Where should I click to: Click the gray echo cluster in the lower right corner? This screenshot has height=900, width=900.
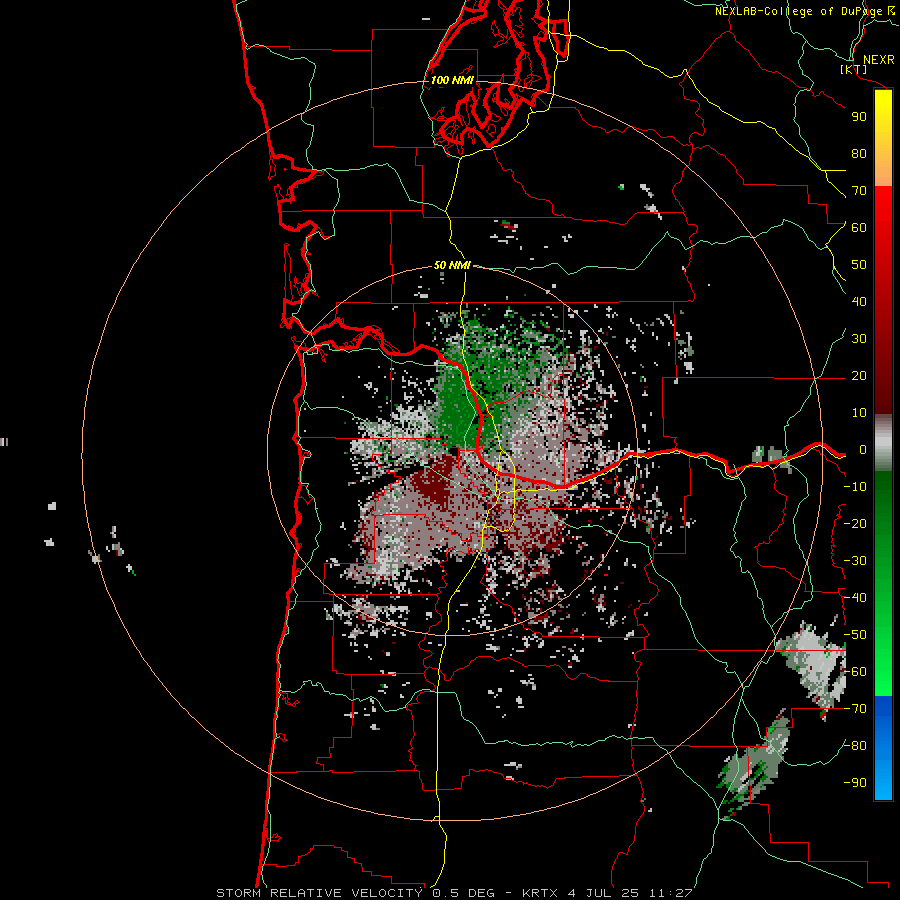[x=753, y=766]
